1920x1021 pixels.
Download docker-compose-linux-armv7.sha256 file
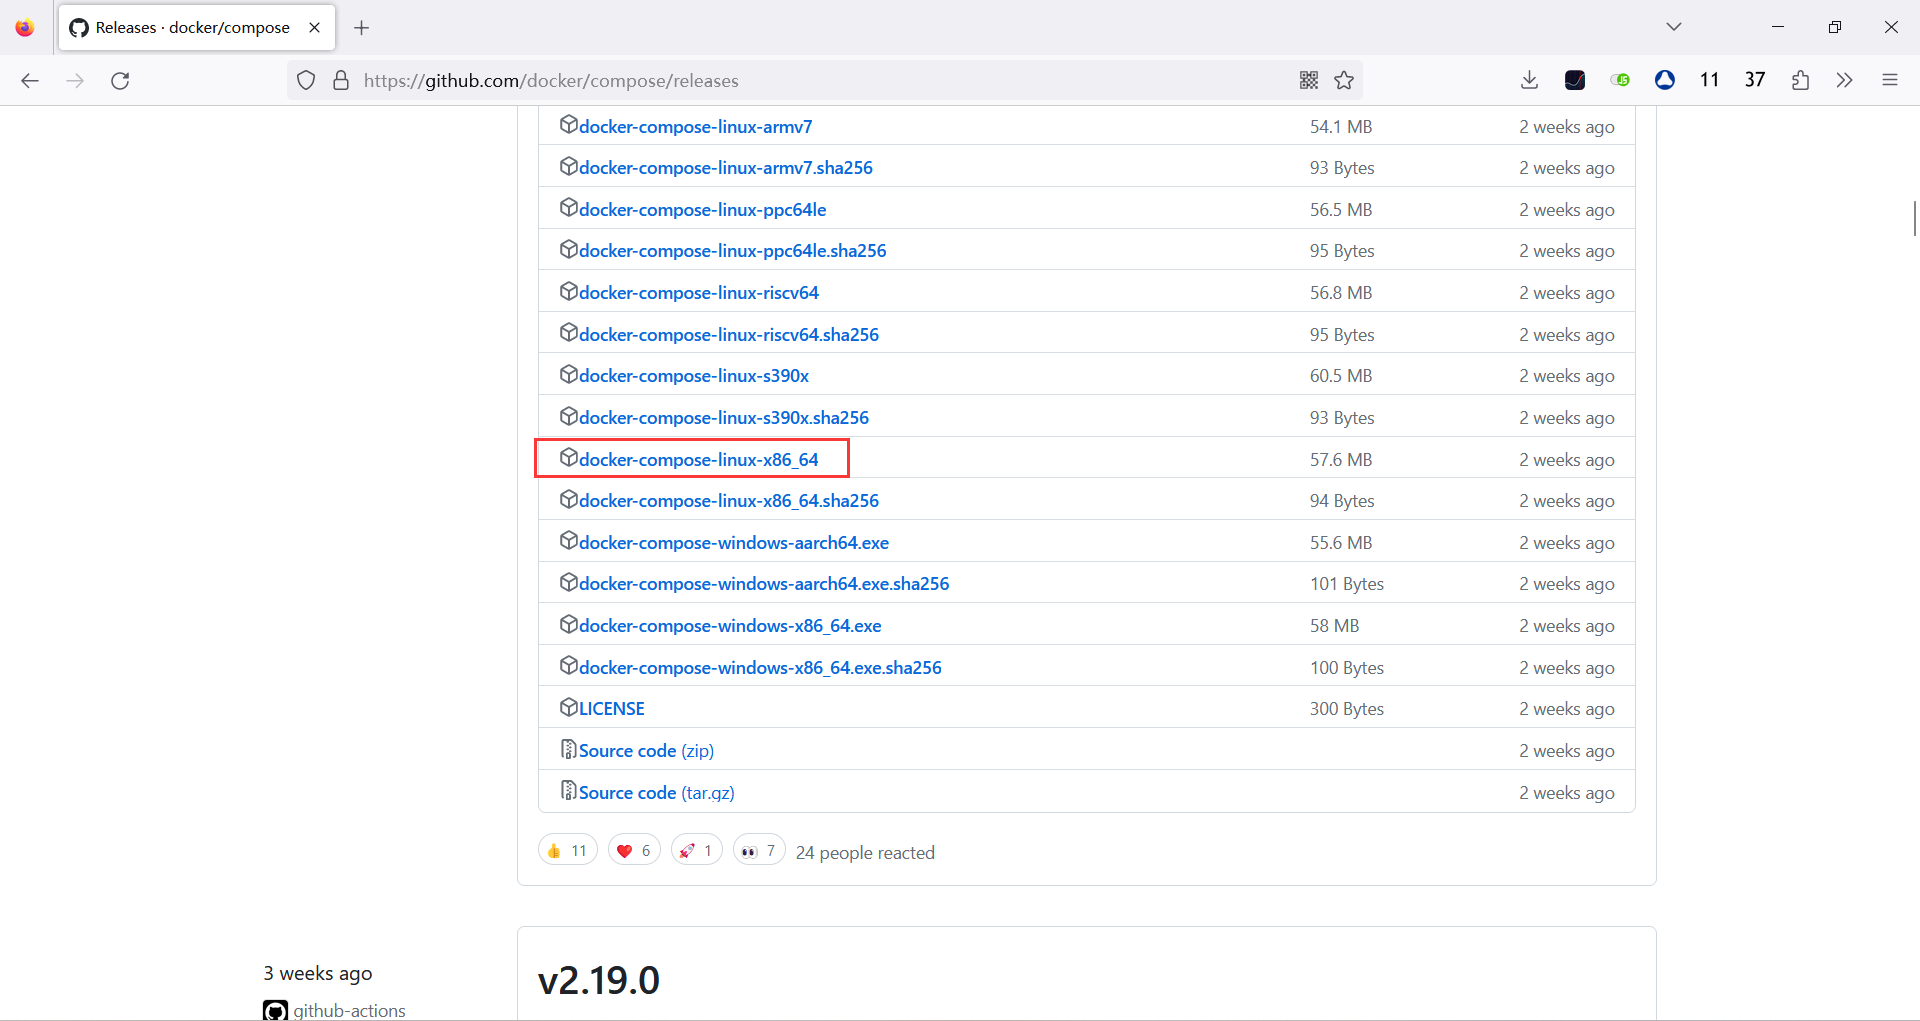pos(726,168)
